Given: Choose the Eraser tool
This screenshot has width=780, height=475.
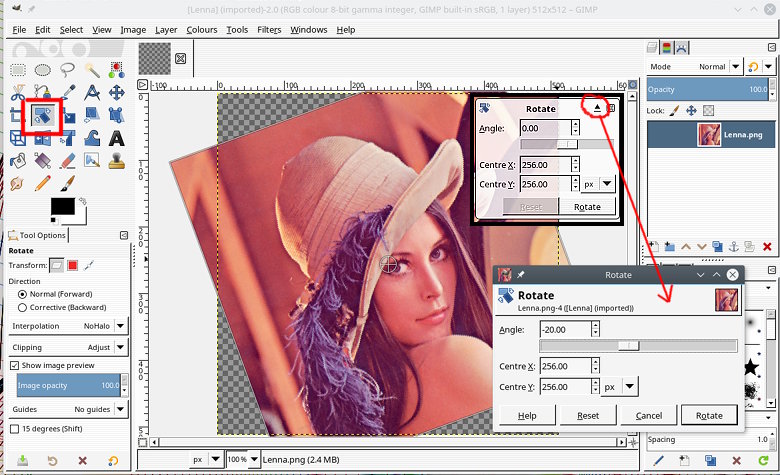Looking at the screenshot, I should [x=67, y=161].
